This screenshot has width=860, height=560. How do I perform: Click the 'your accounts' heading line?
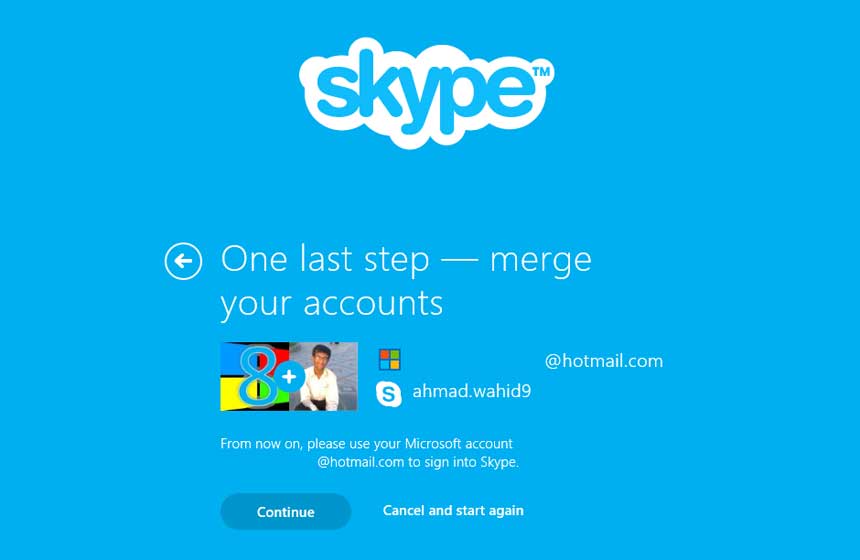point(332,304)
